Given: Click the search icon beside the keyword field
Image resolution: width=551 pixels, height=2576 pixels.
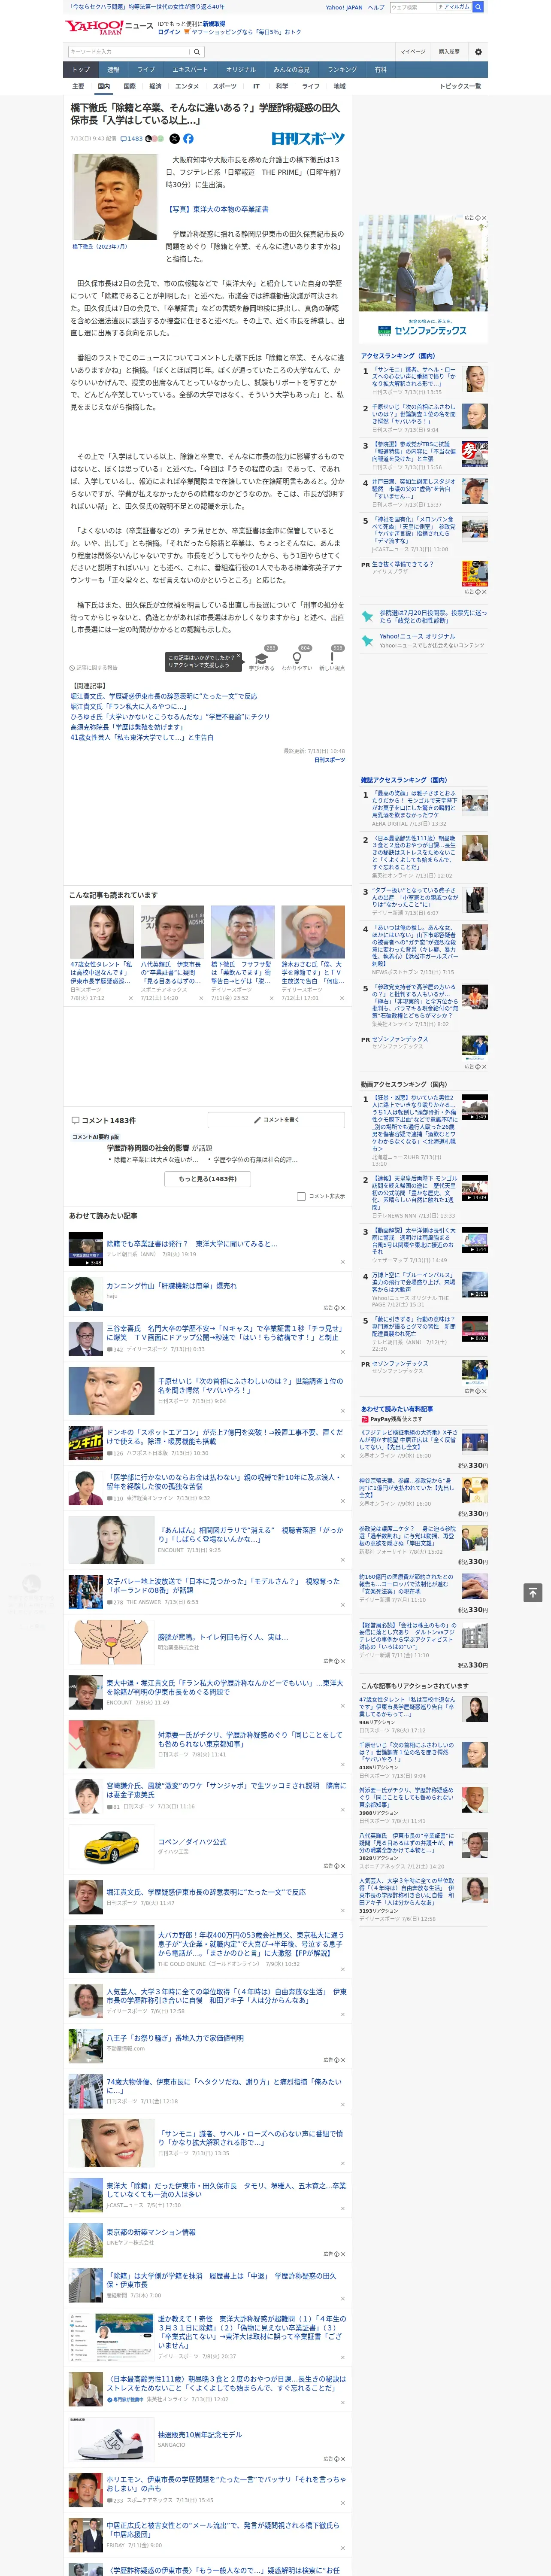Looking at the screenshot, I should [x=197, y=52].
